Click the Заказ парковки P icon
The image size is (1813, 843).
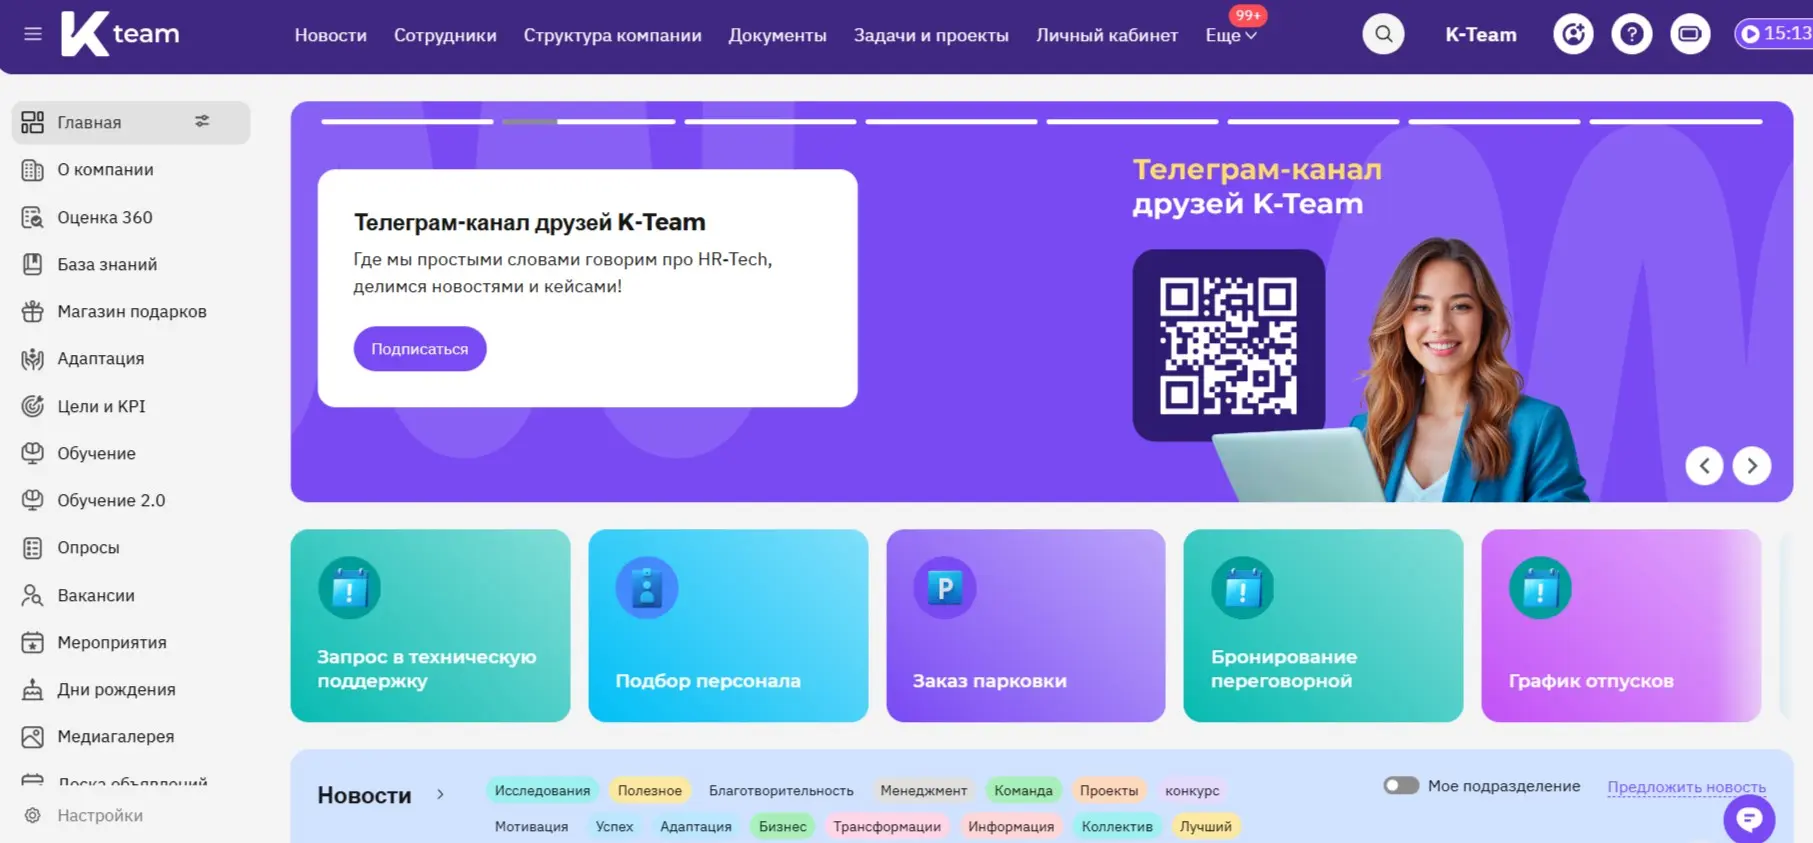(944, 588)
